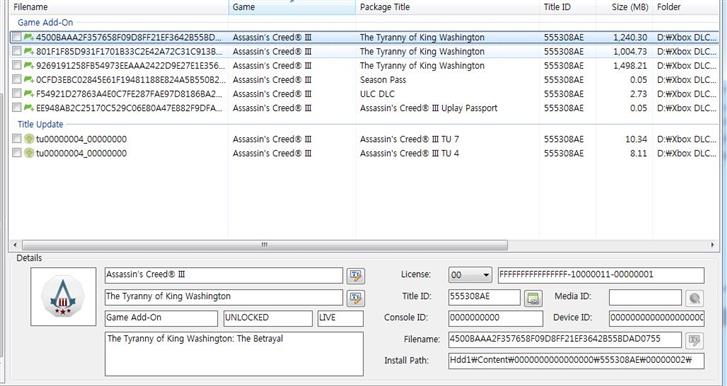
Task: Click the icon button next to Filename field
Action: (694, 341)
